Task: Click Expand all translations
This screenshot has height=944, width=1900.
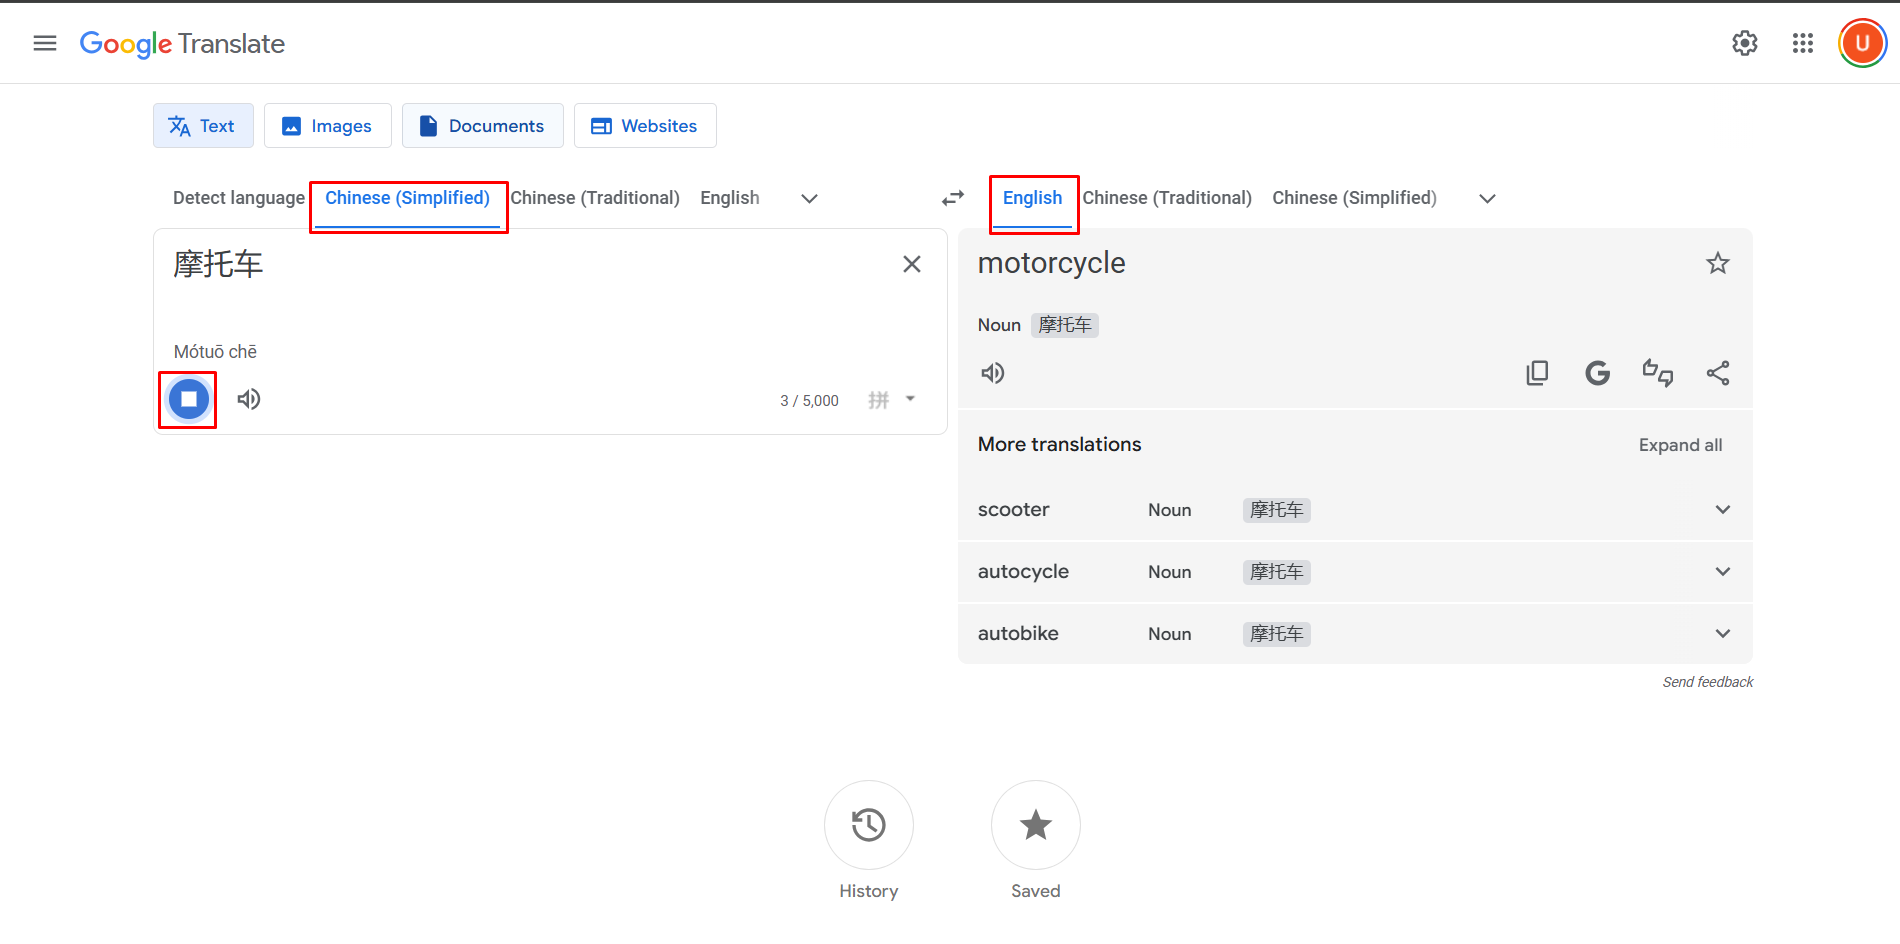Action: click(1679, 444)
